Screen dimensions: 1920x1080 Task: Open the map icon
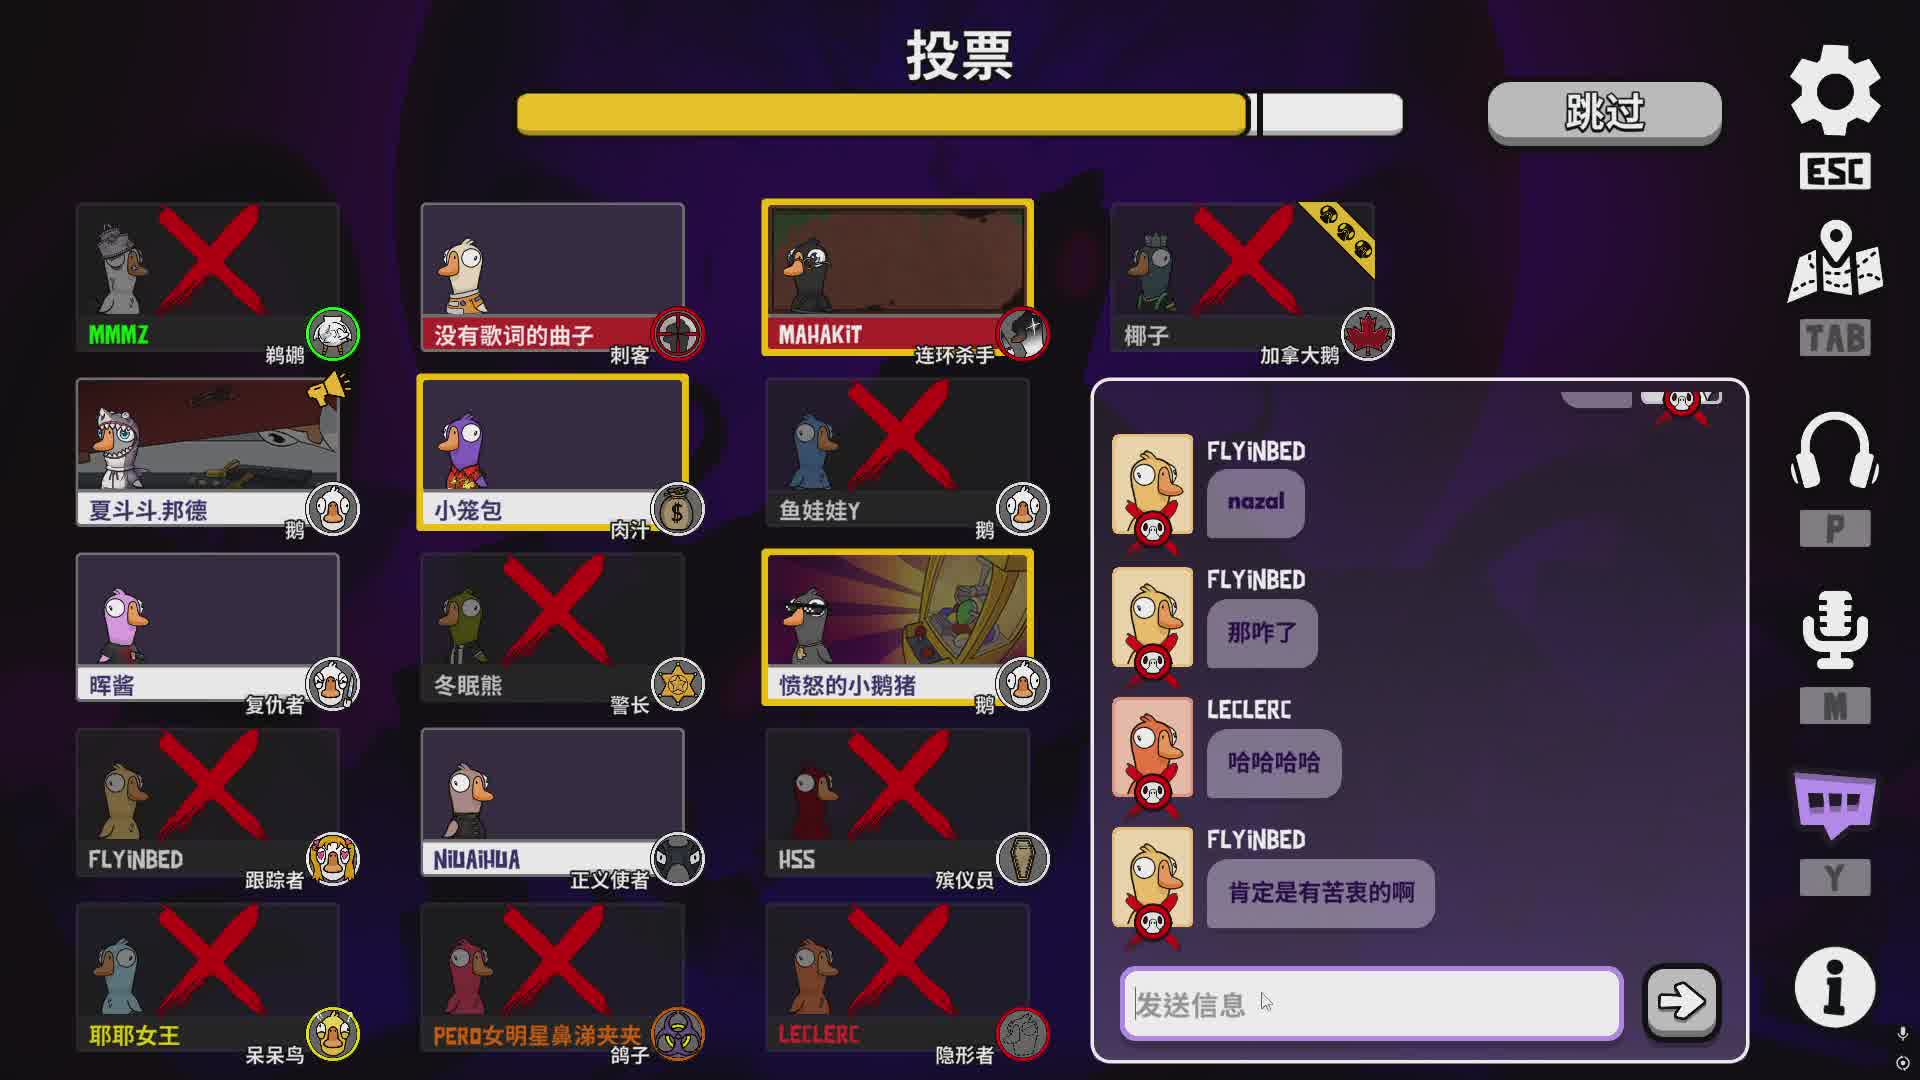(1835, 262)
